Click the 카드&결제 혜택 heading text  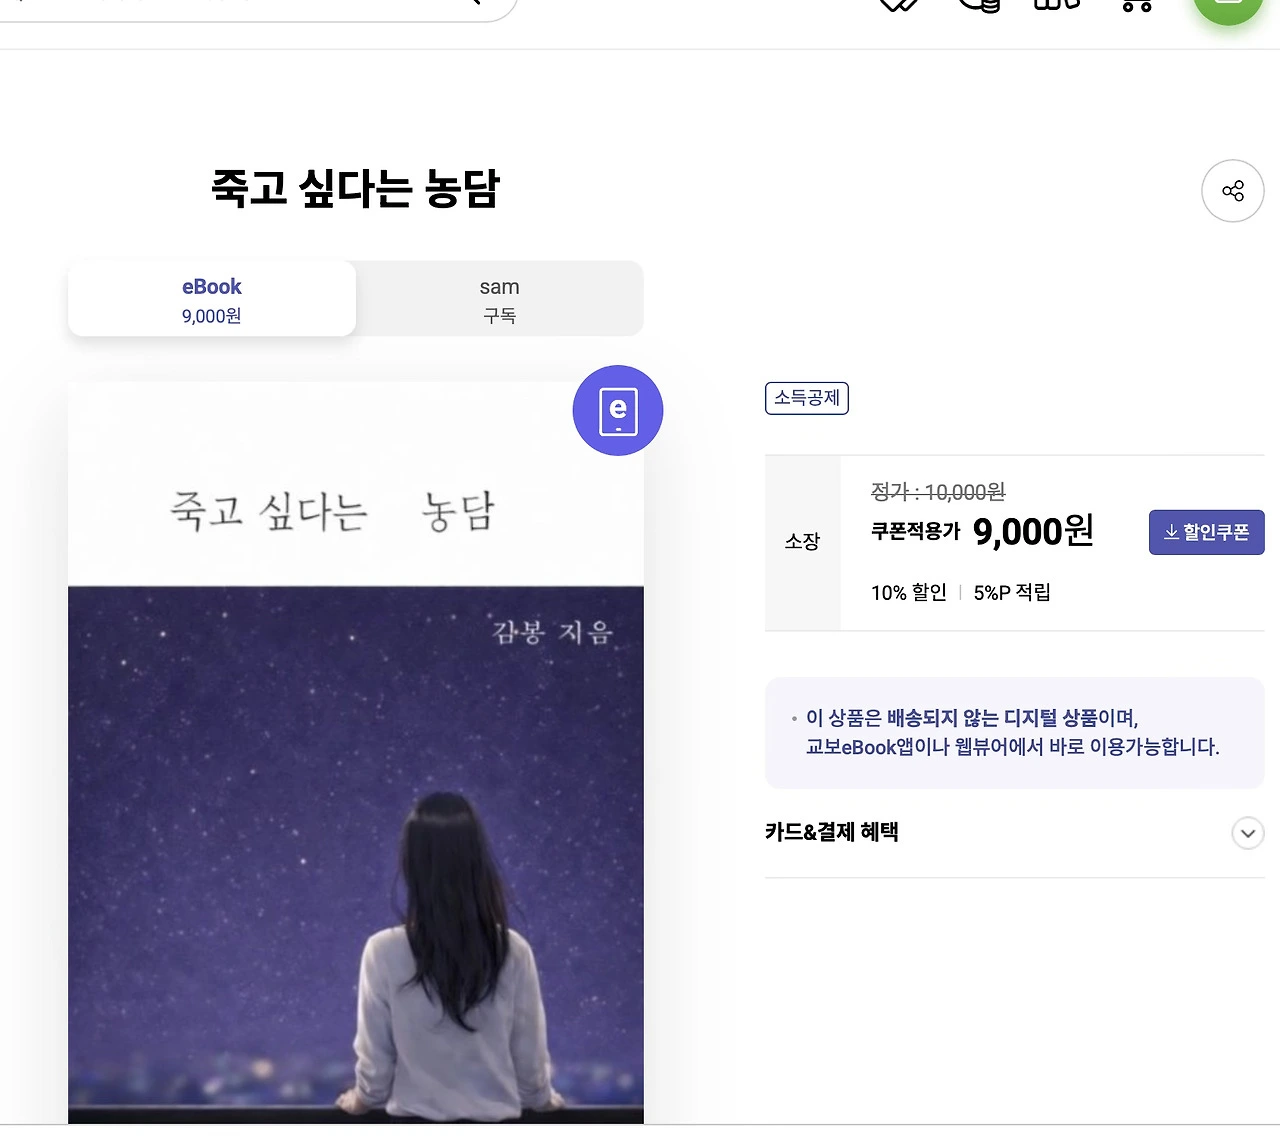831,832
